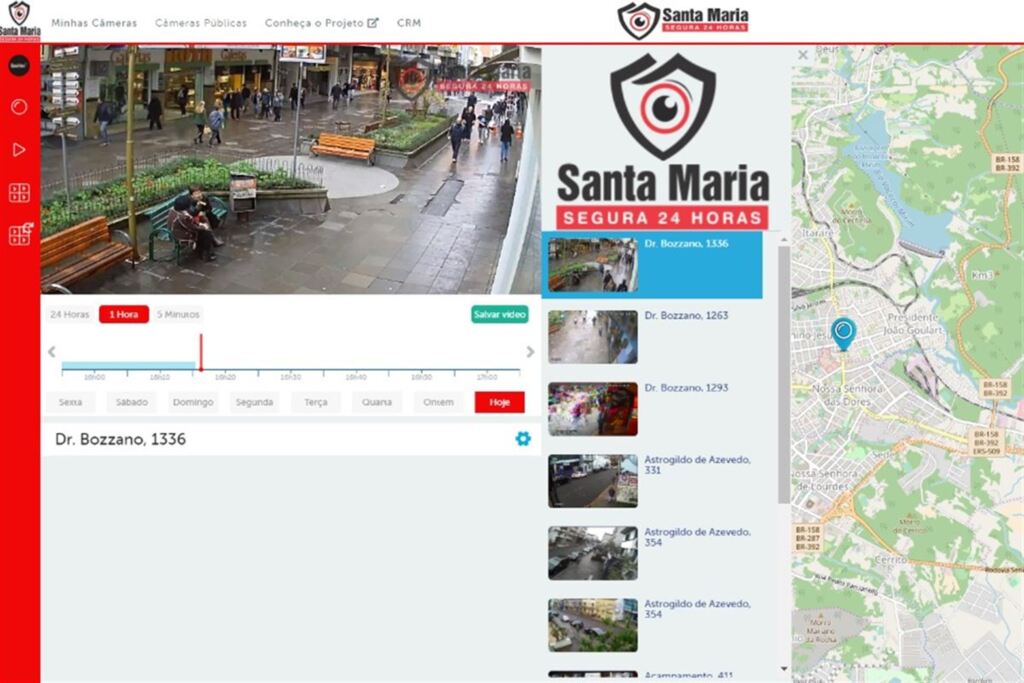Image resolution: width=1024 pixels, height=683 pixels.
Task: Select the Domingo day button
Action: pyautogui.click(x=193, y=402)
